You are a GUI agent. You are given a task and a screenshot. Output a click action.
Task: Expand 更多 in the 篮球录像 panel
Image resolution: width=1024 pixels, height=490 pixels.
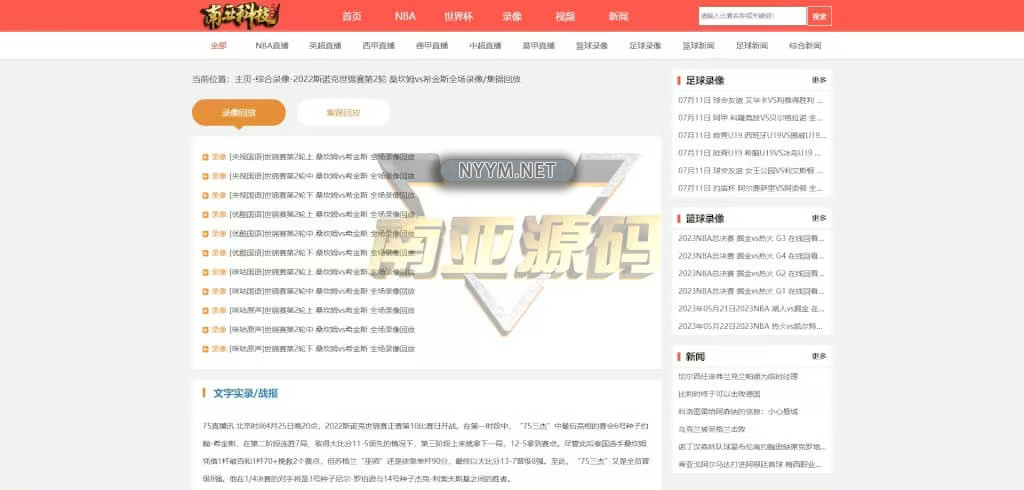pyautogui.click(x=819, y=218)
